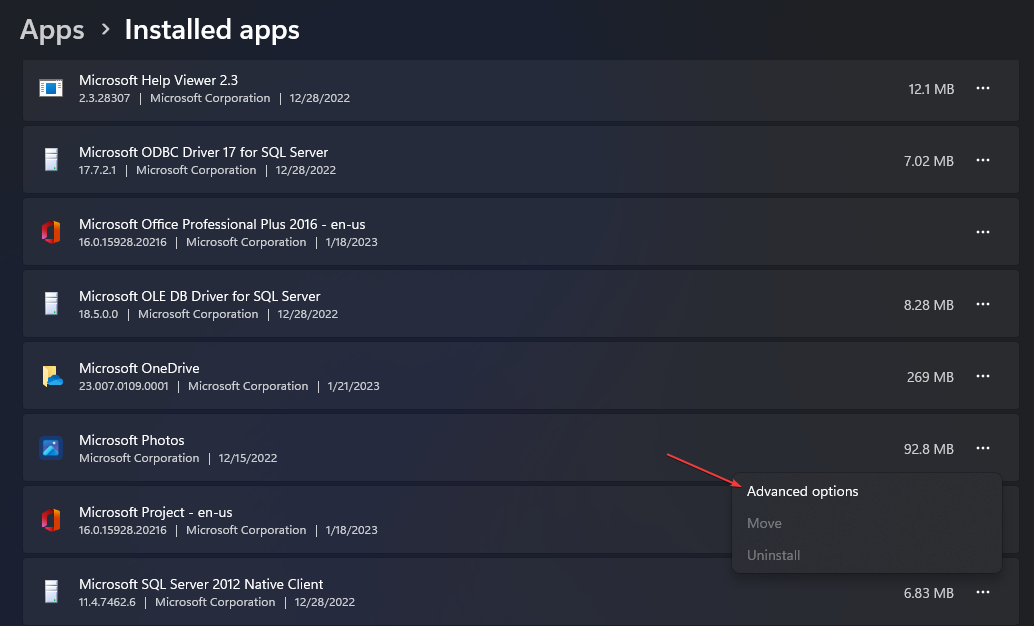
Task: Click Microsoft Corporation publisher in OLE DB Driver row
Action: [x=198, y=314]
